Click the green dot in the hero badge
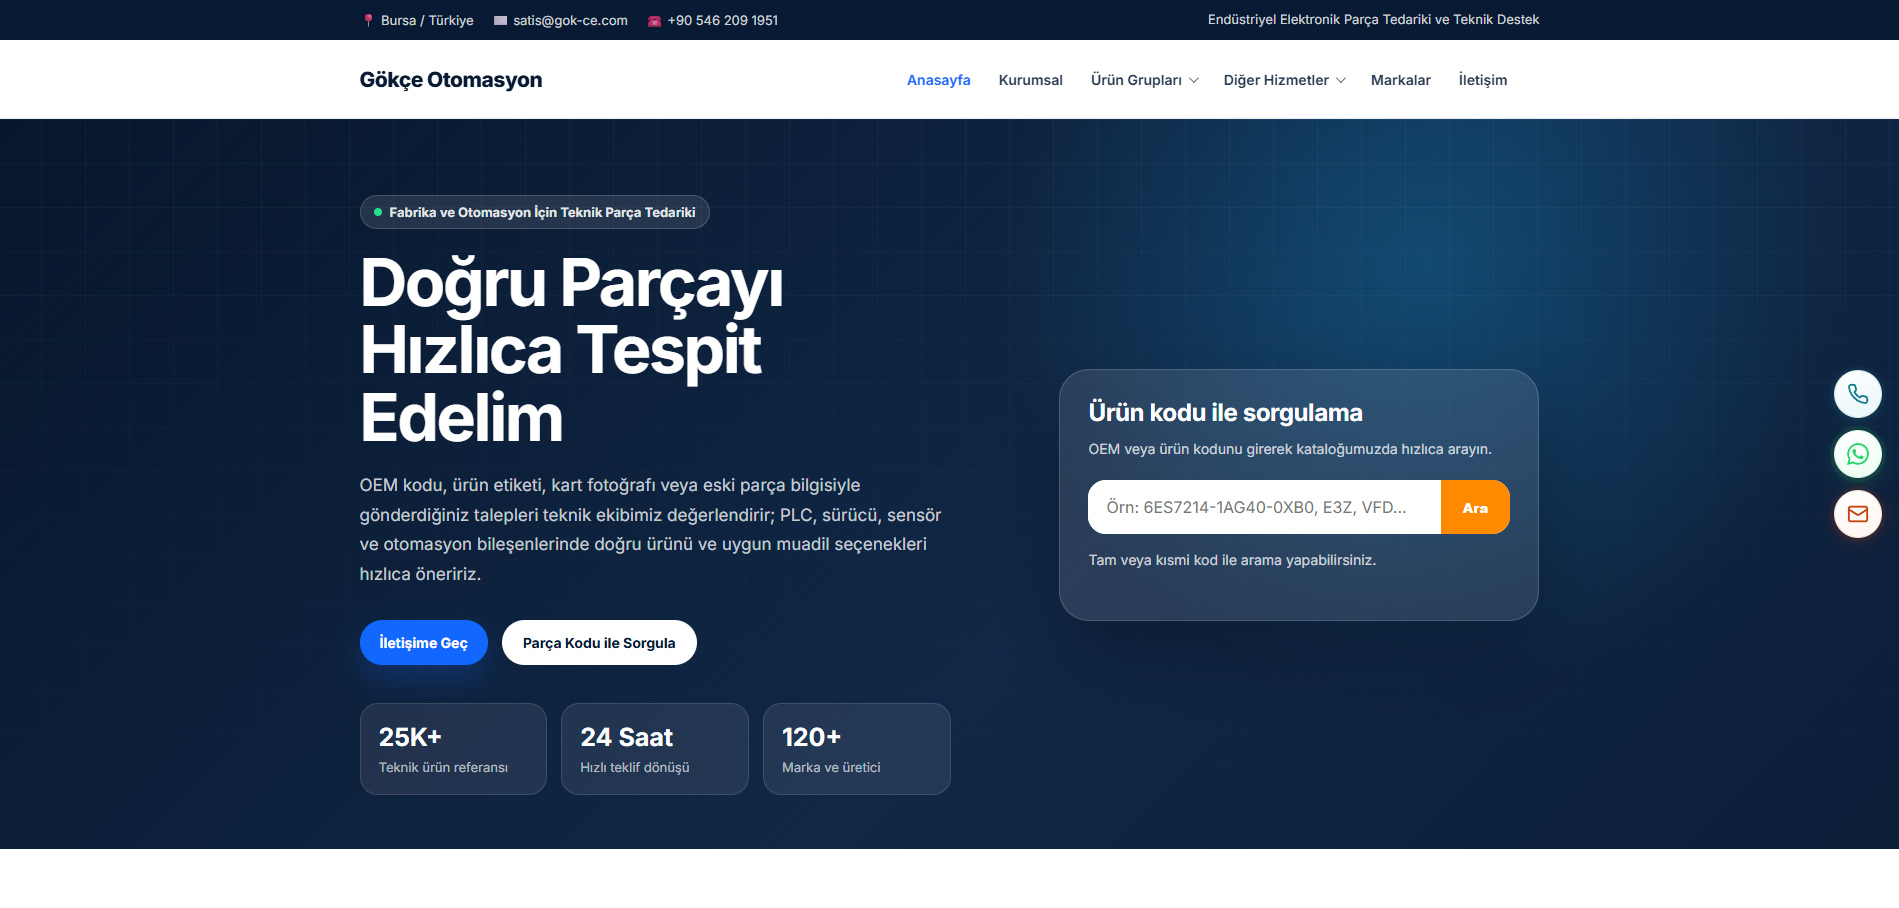The width and height of the screenshot is (1899, 908). [378, 212]
